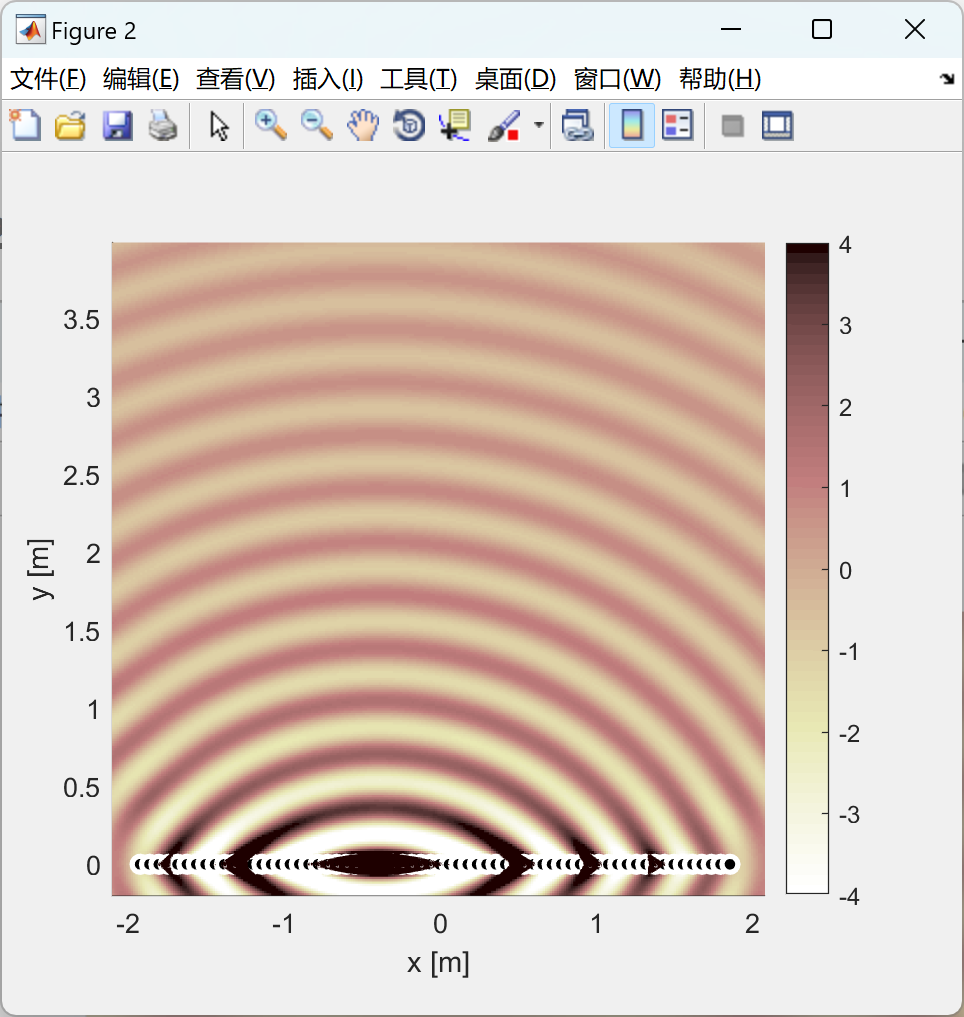Minimize the Figure 2 window

(730, 29)
